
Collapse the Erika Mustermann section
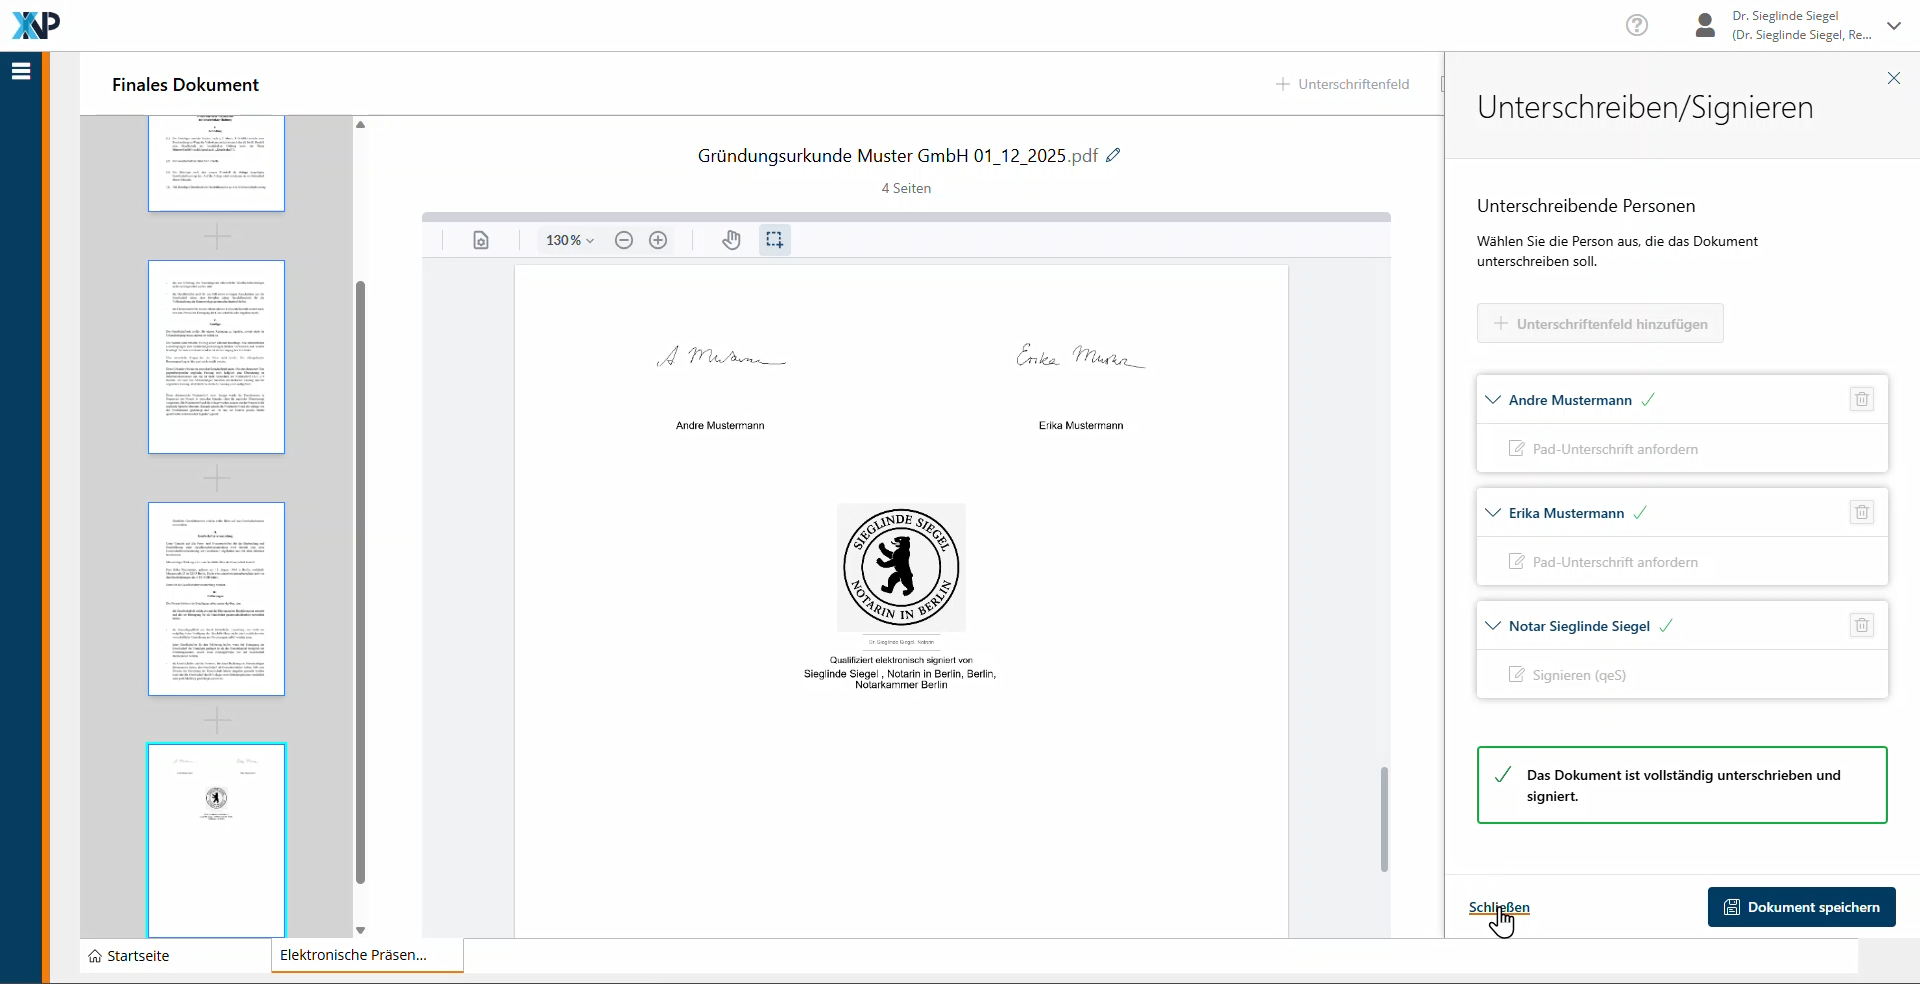point(1493,513)
